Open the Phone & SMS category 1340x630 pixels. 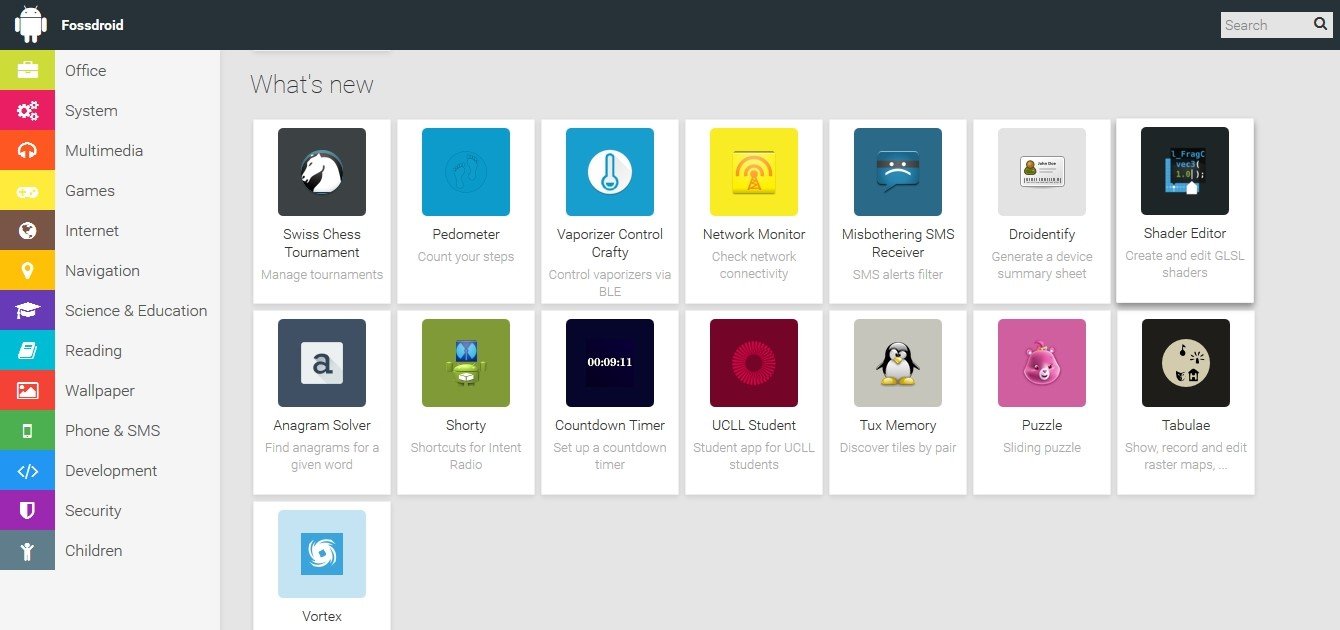110,430
